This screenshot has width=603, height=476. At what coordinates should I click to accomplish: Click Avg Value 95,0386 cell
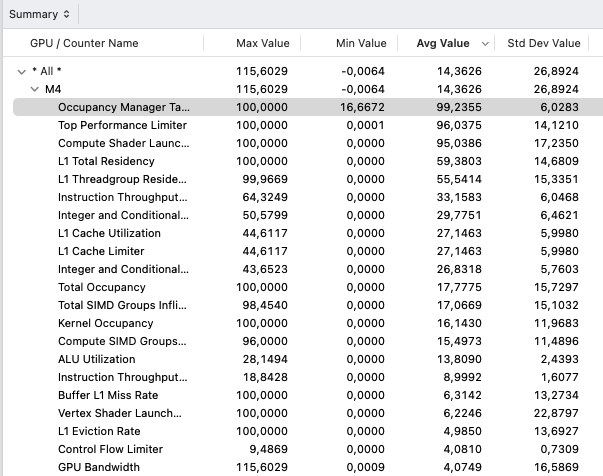tap(459, 143)
